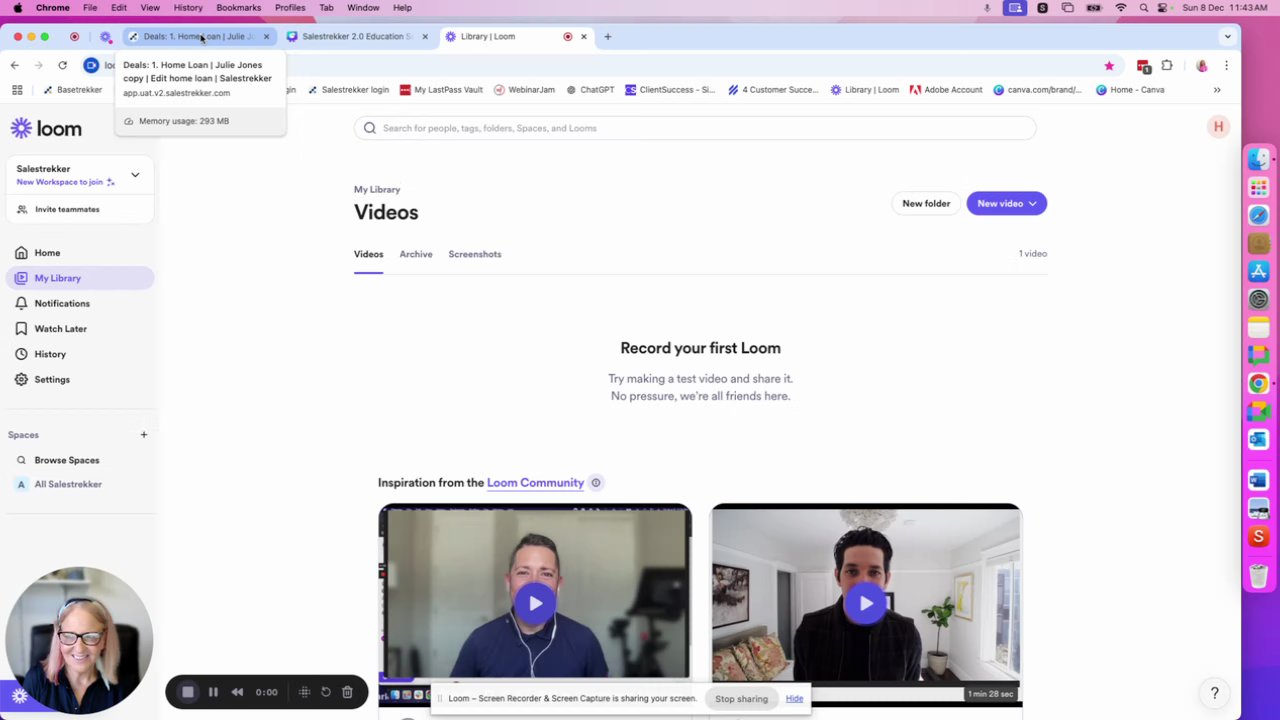Create a New folder
1280x720 pixels.
[x=926, y=203]
